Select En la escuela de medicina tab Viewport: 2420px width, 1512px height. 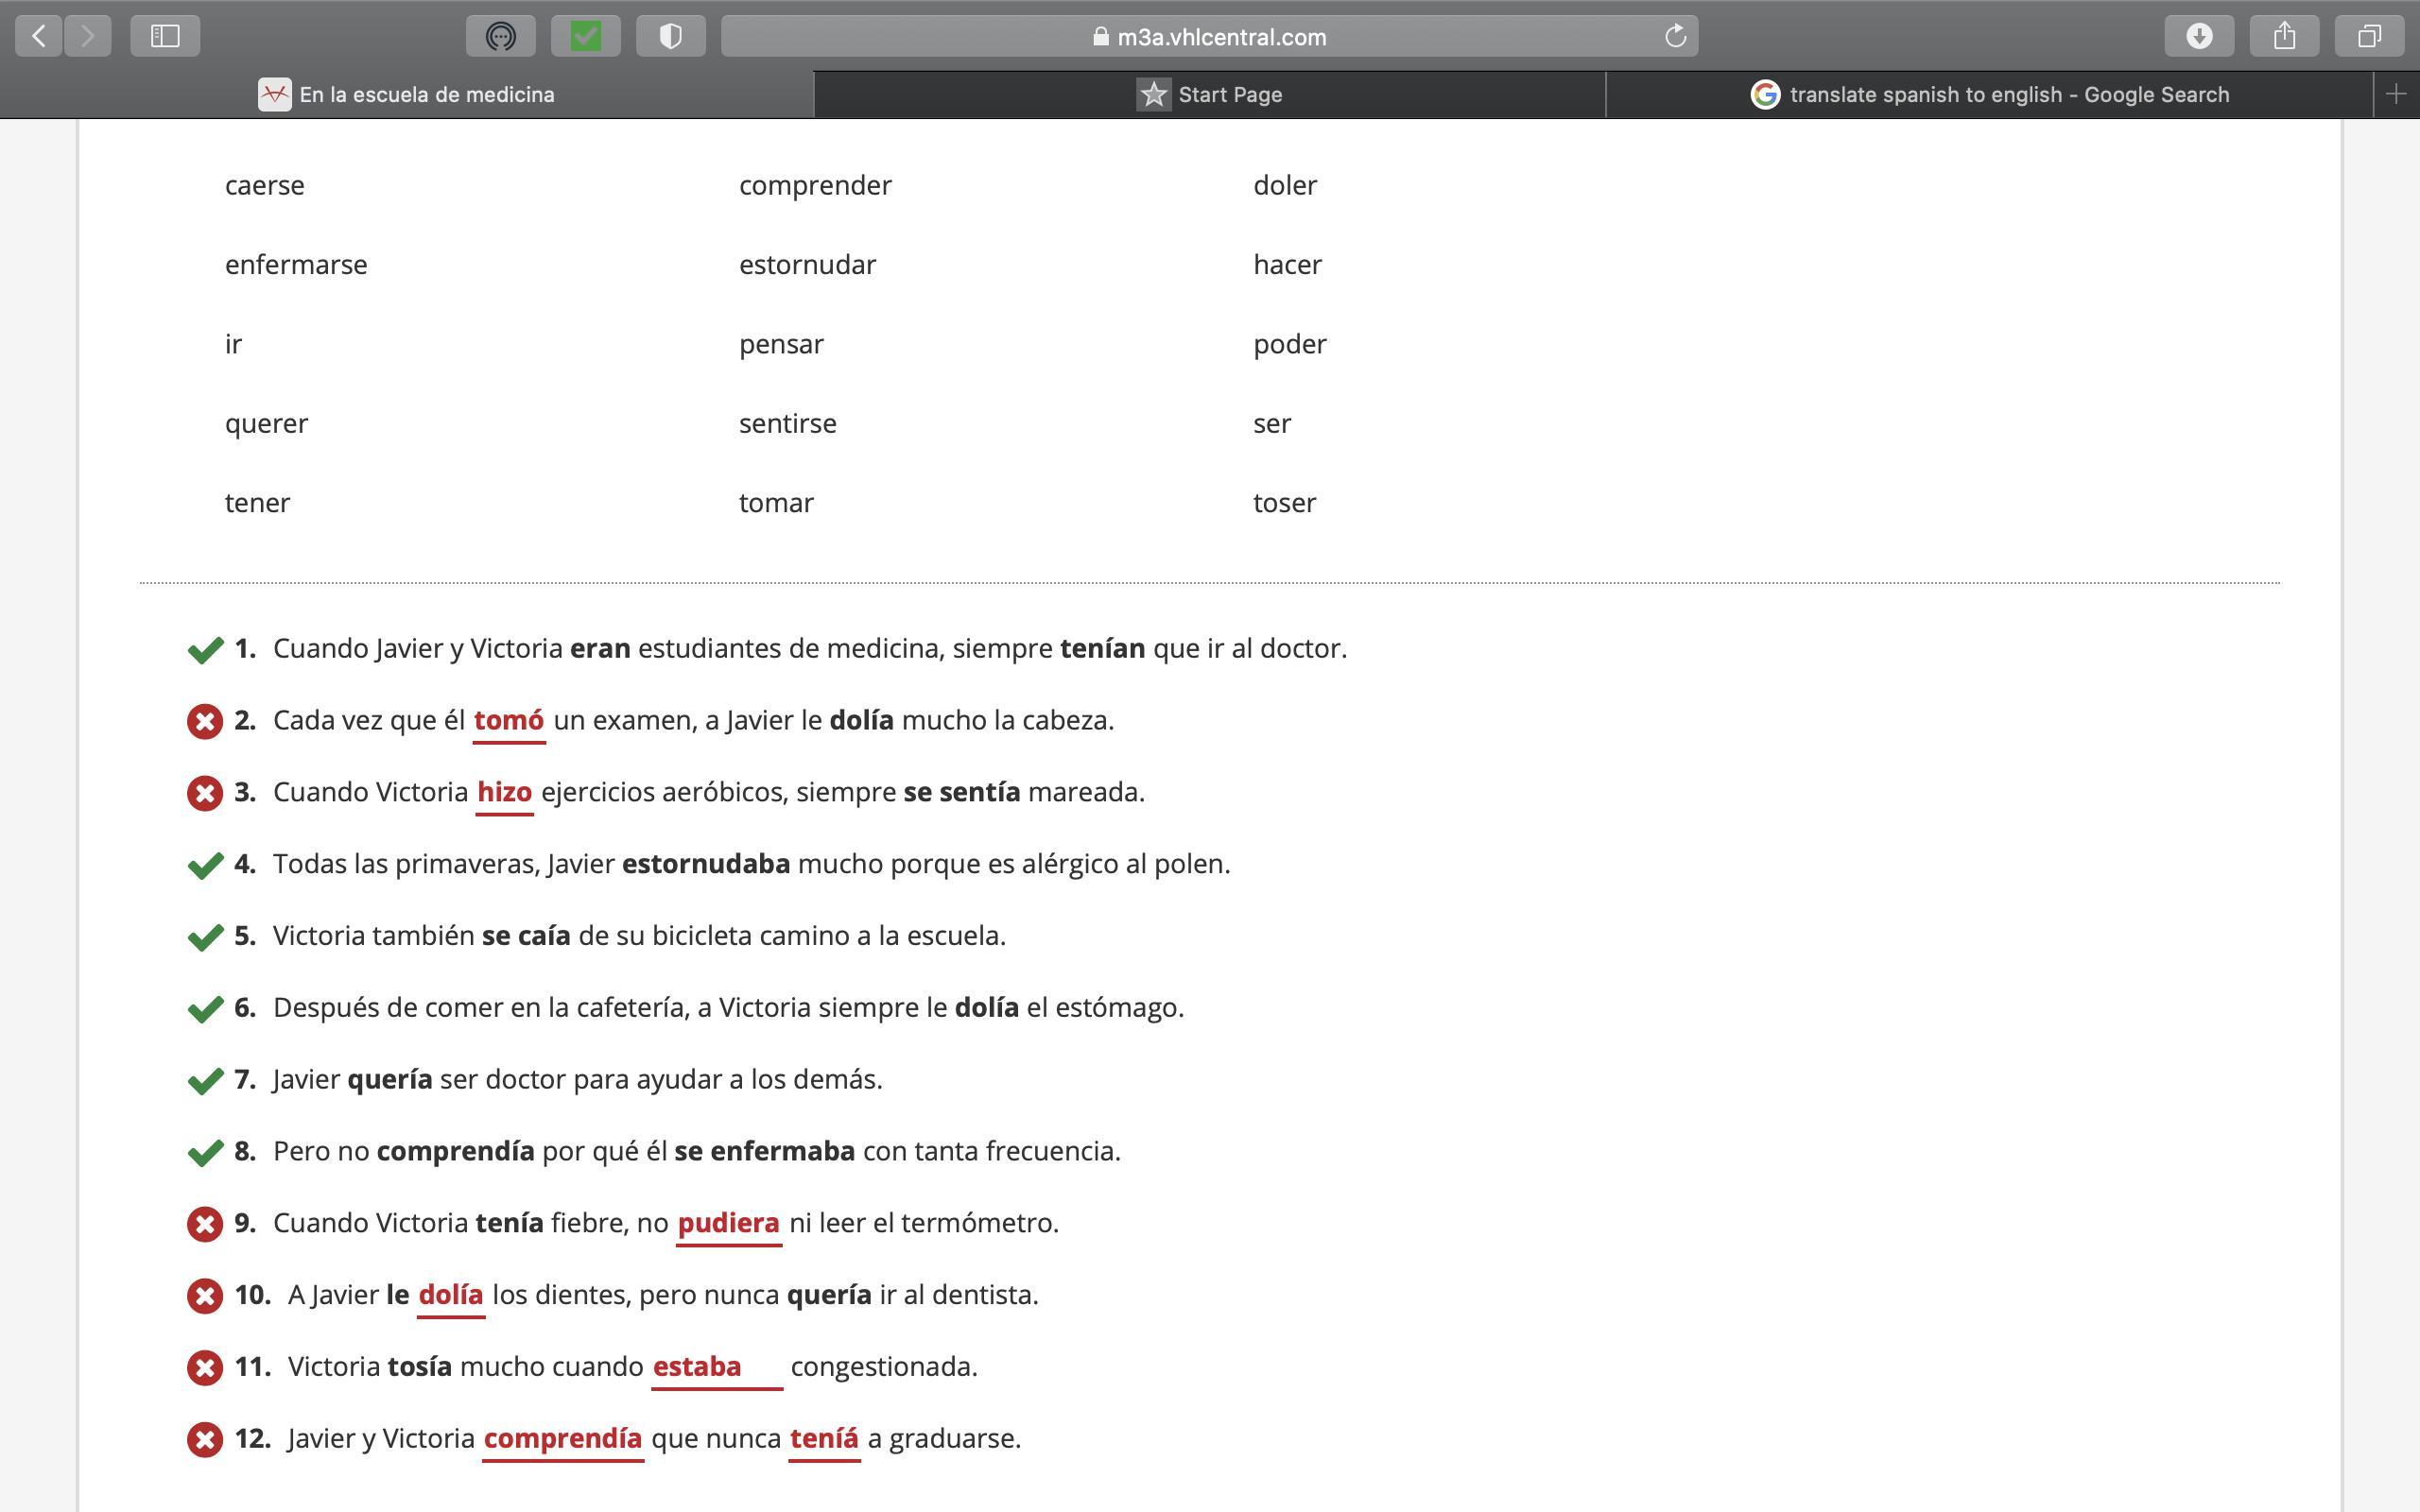407,94
